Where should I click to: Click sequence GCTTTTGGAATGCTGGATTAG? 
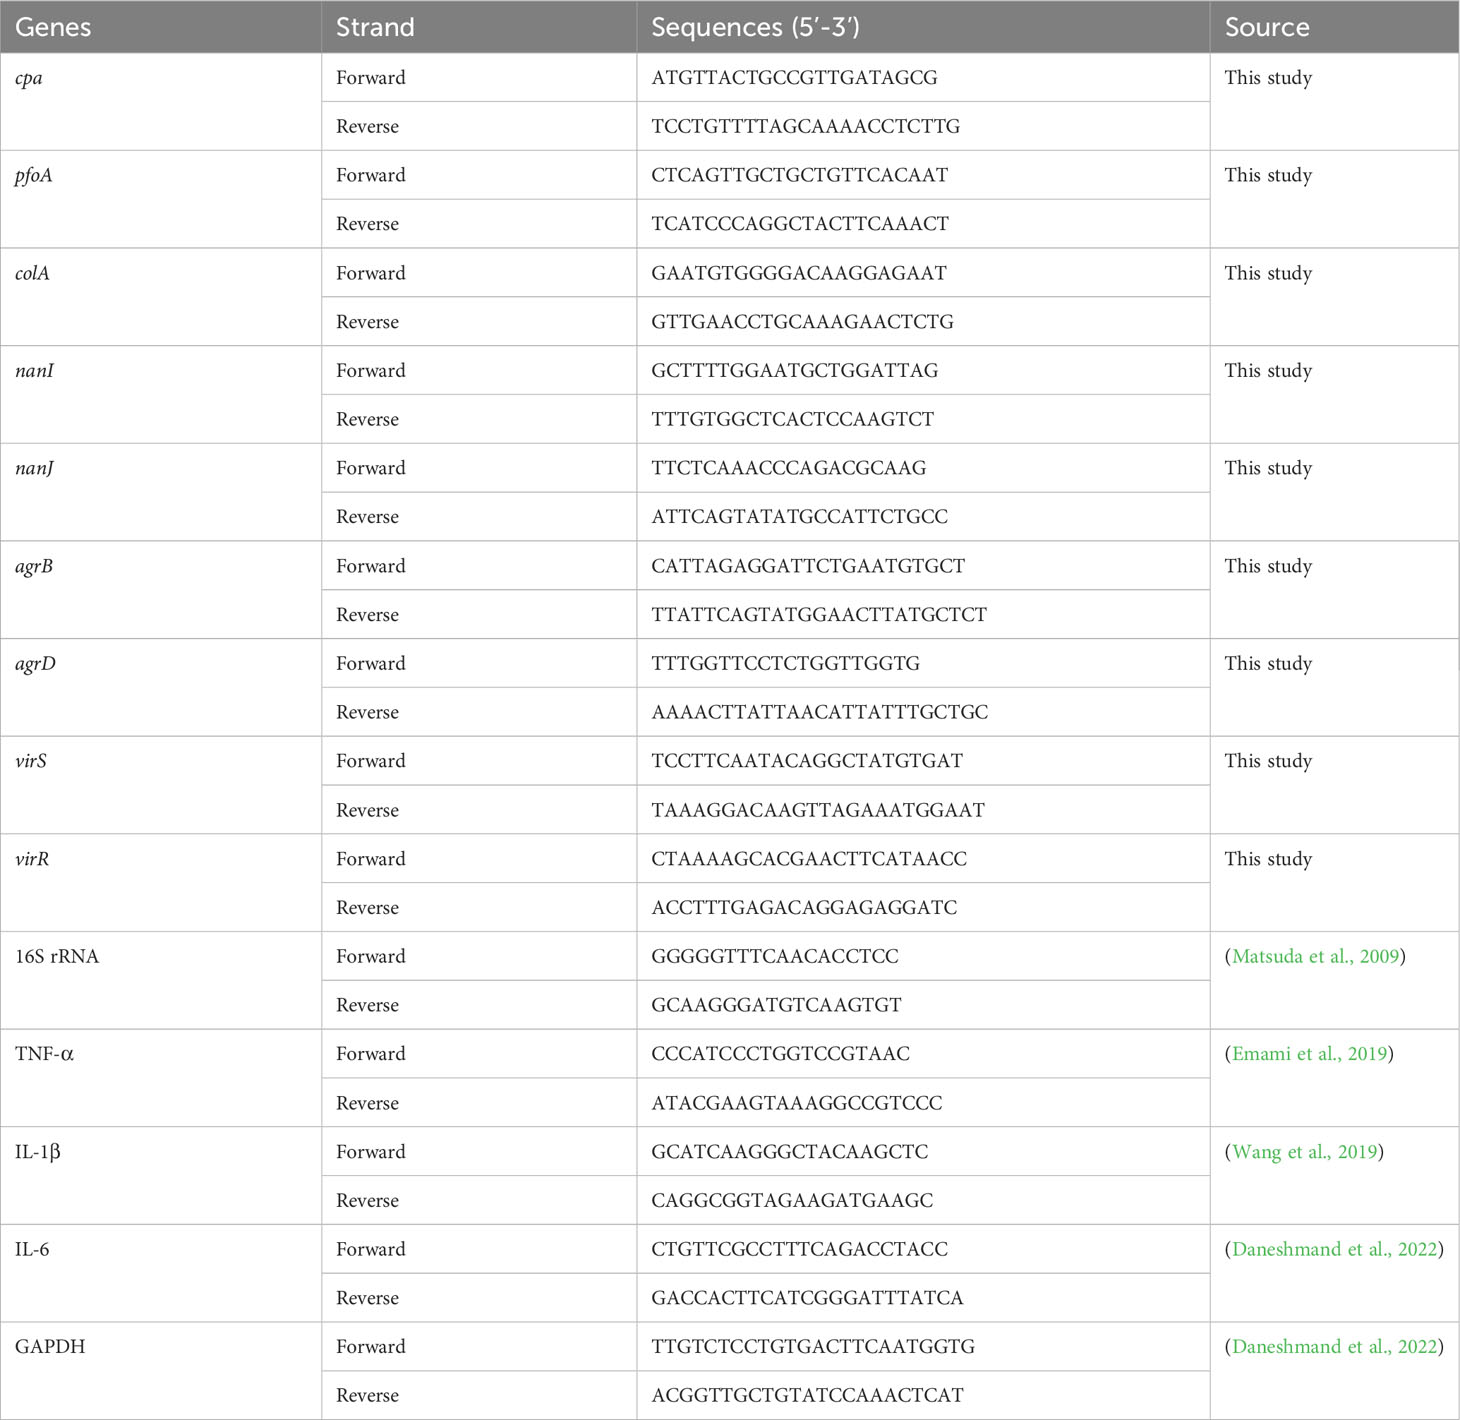794,371
